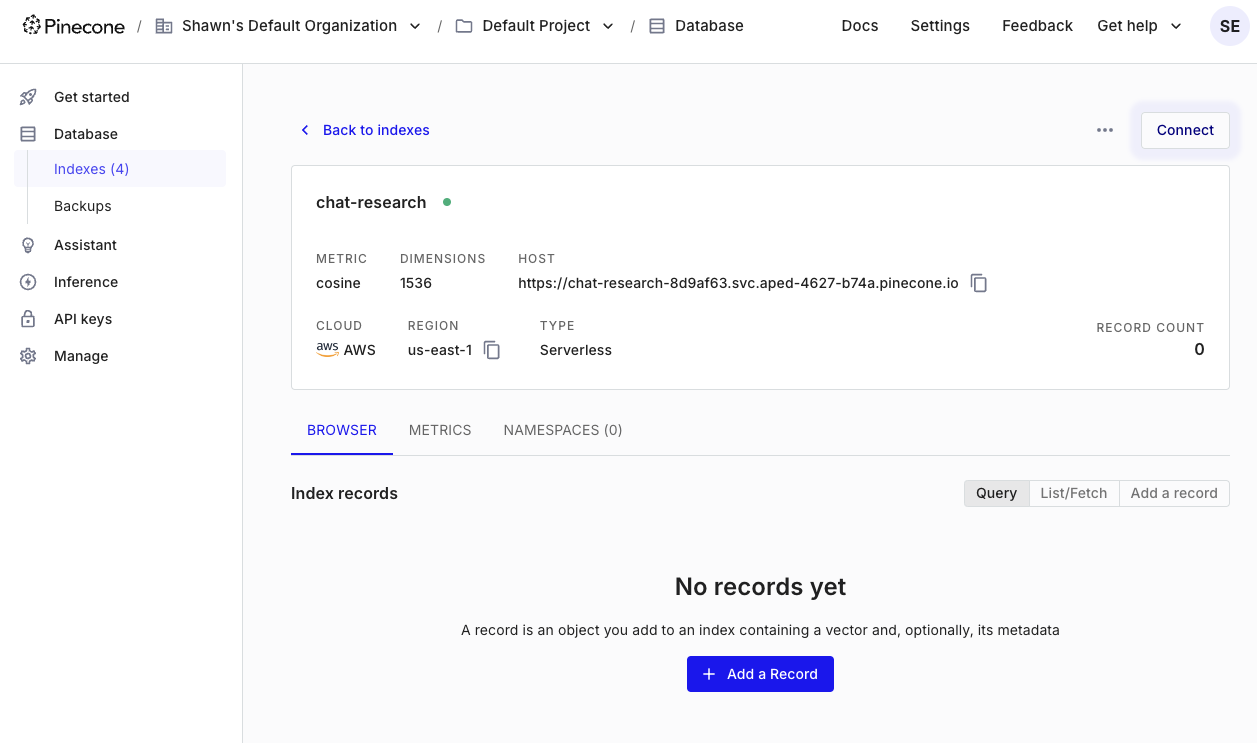This screenshot has height=743, width=1257.
Task: Click the blue Add a Record button
Action: (x=760, y=674)
